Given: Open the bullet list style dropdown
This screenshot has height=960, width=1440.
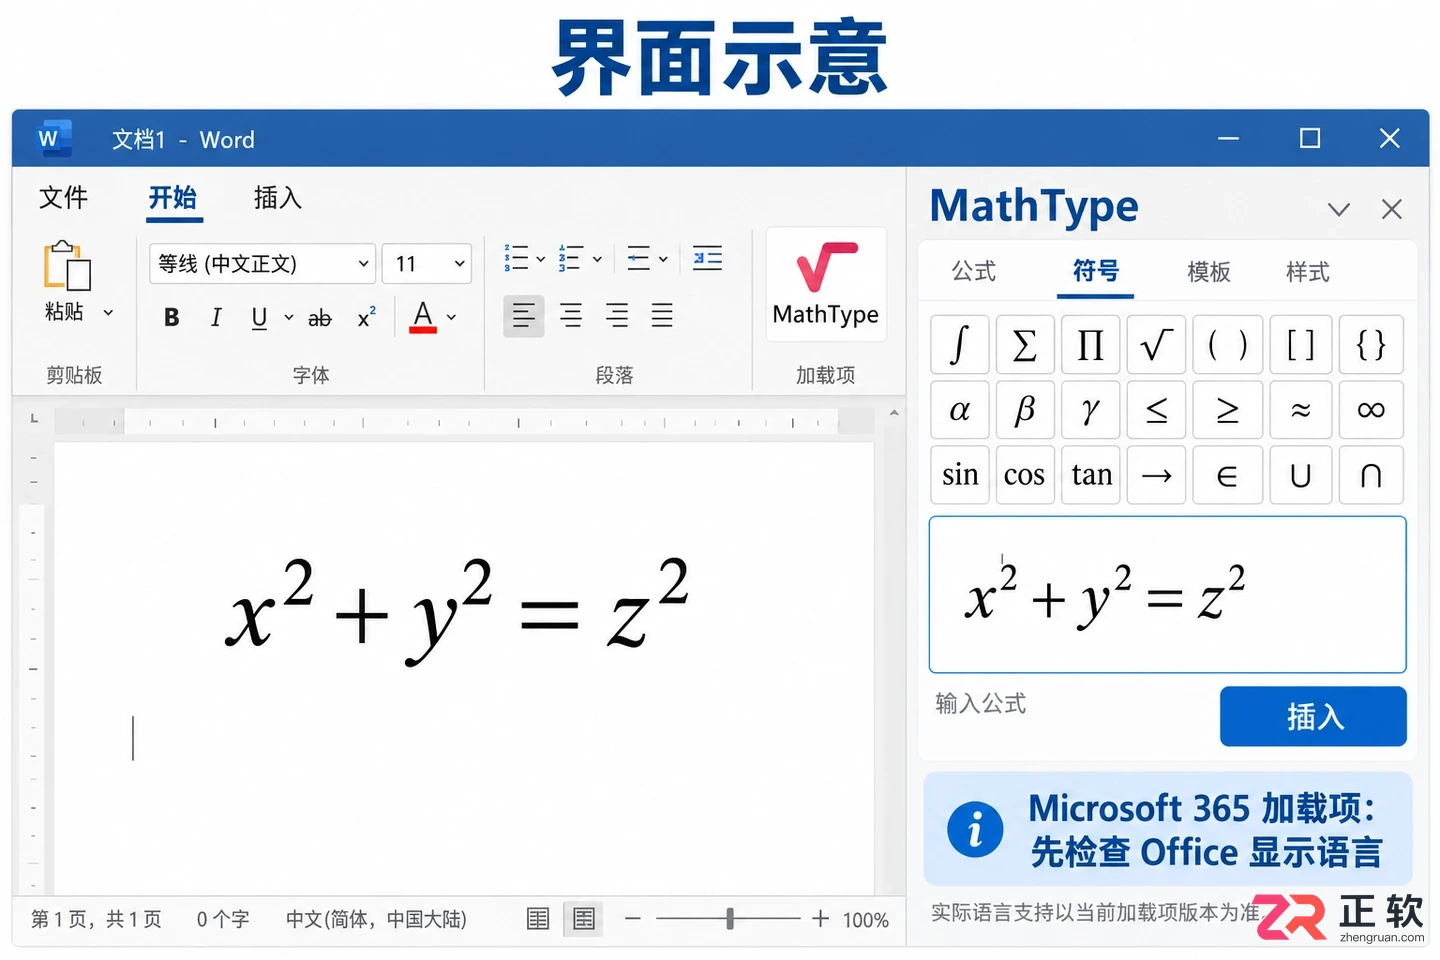Looking at the screenshot, I should pos(541,259).
